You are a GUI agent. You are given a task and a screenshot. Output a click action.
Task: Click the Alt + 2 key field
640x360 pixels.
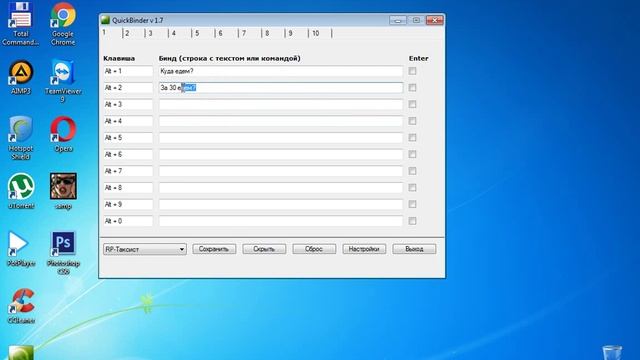[128, 88]
